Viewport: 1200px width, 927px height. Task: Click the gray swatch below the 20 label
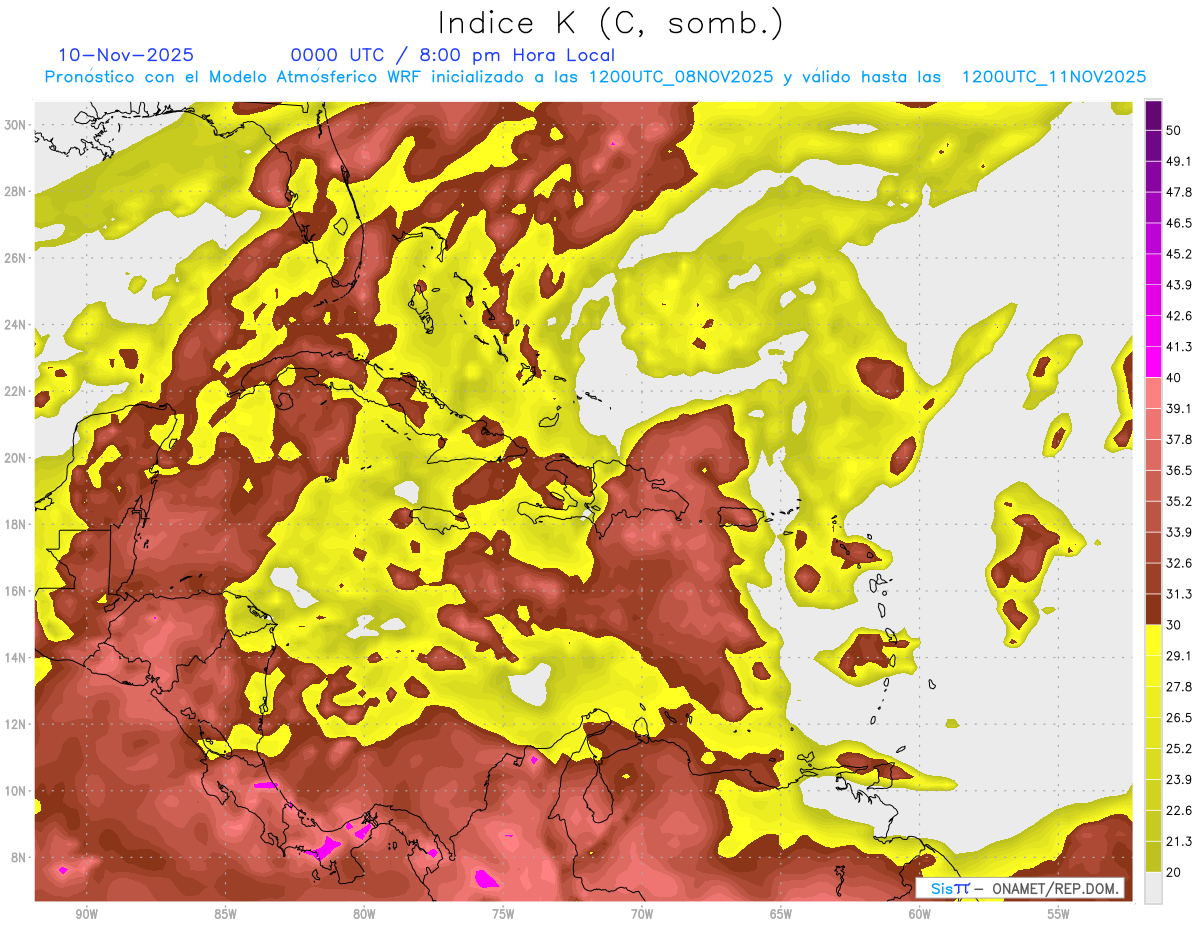[1153, 888]
